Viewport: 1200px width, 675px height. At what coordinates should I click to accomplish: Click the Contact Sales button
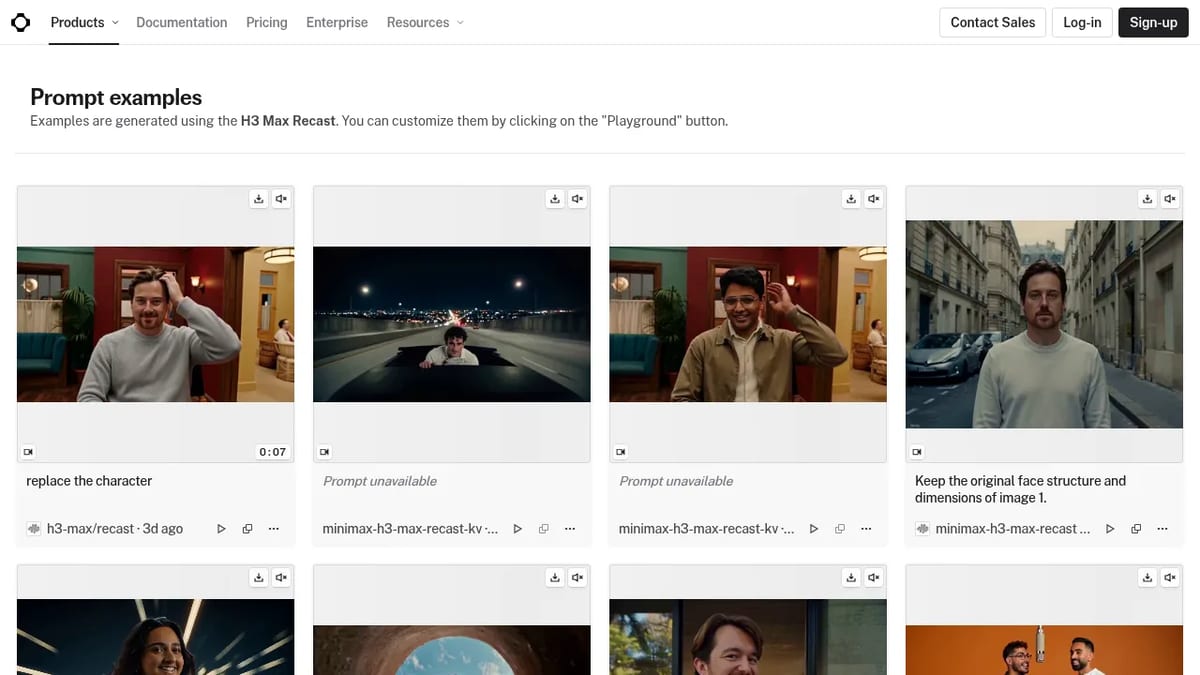(x=993, y=22)
